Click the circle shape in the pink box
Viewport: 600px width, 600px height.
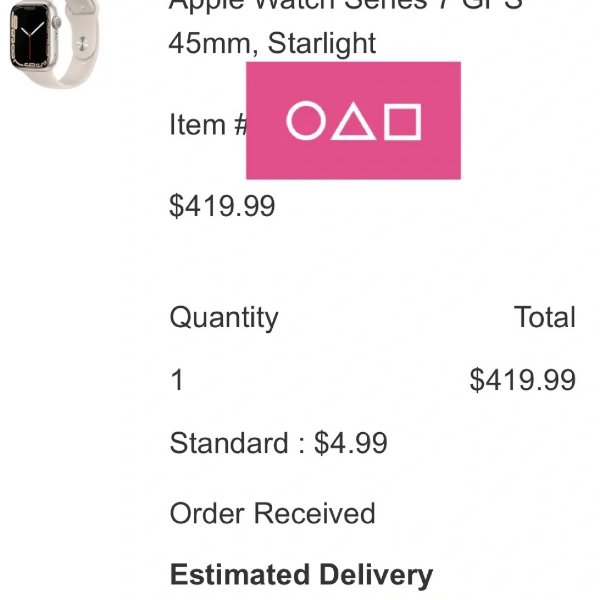pos(306,121)
